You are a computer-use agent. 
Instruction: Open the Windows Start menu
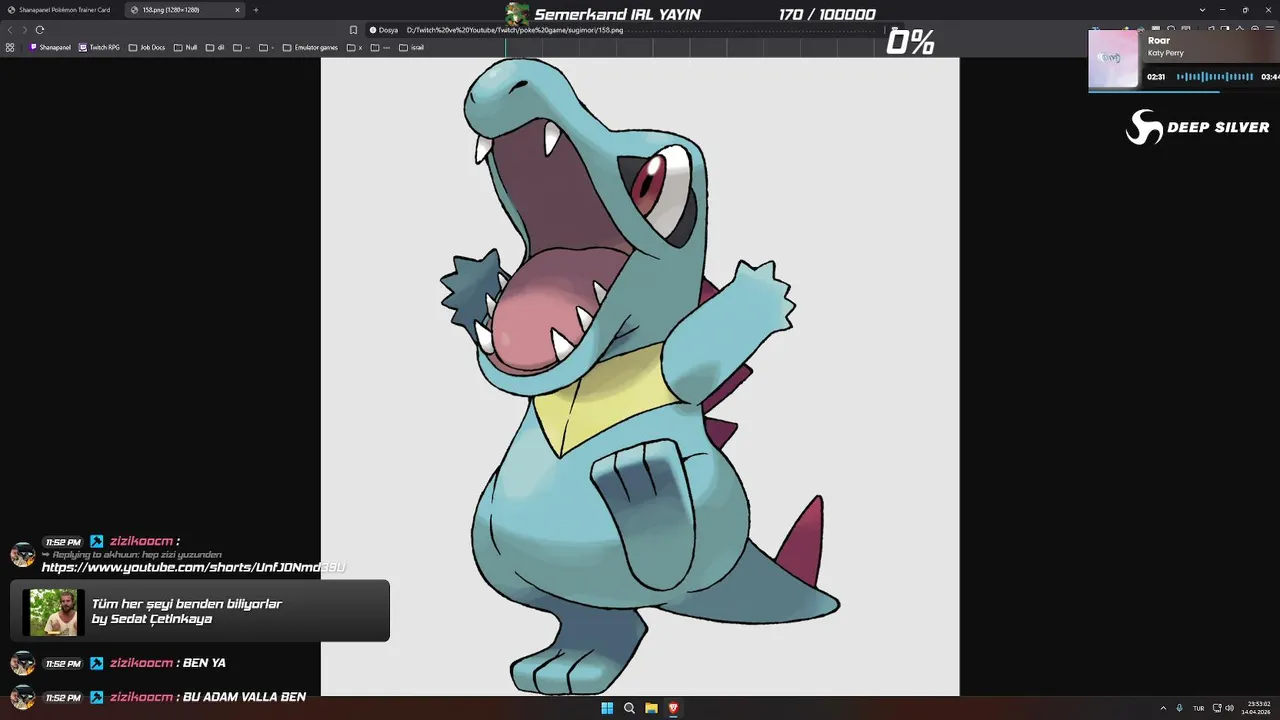point(607,708)
